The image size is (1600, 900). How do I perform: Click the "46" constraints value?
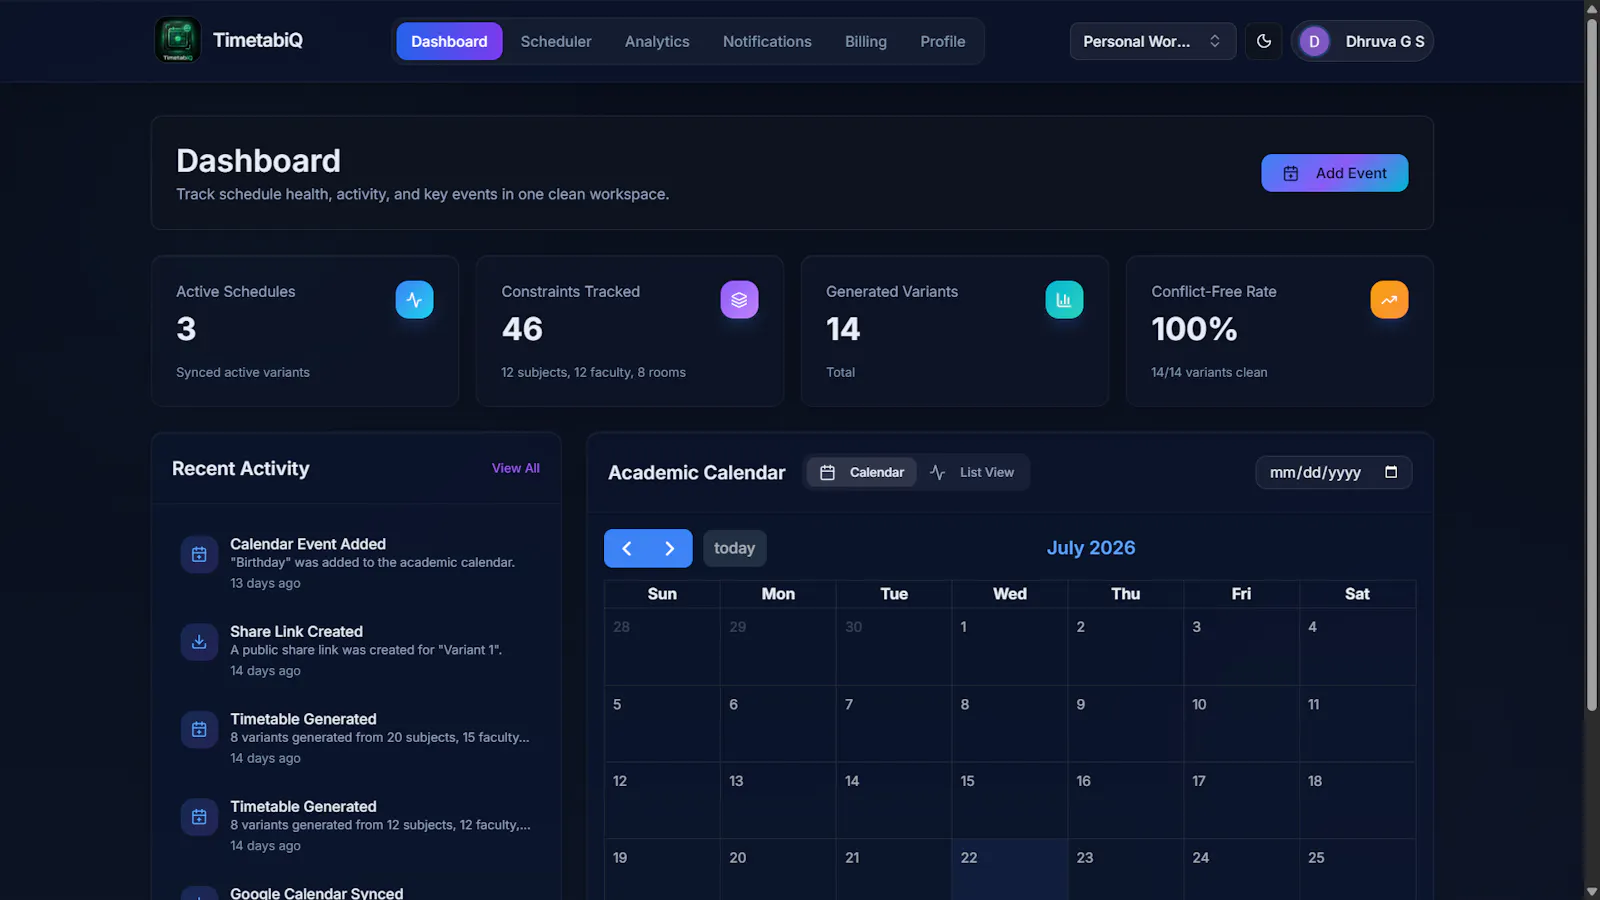(x=522, y=329)
